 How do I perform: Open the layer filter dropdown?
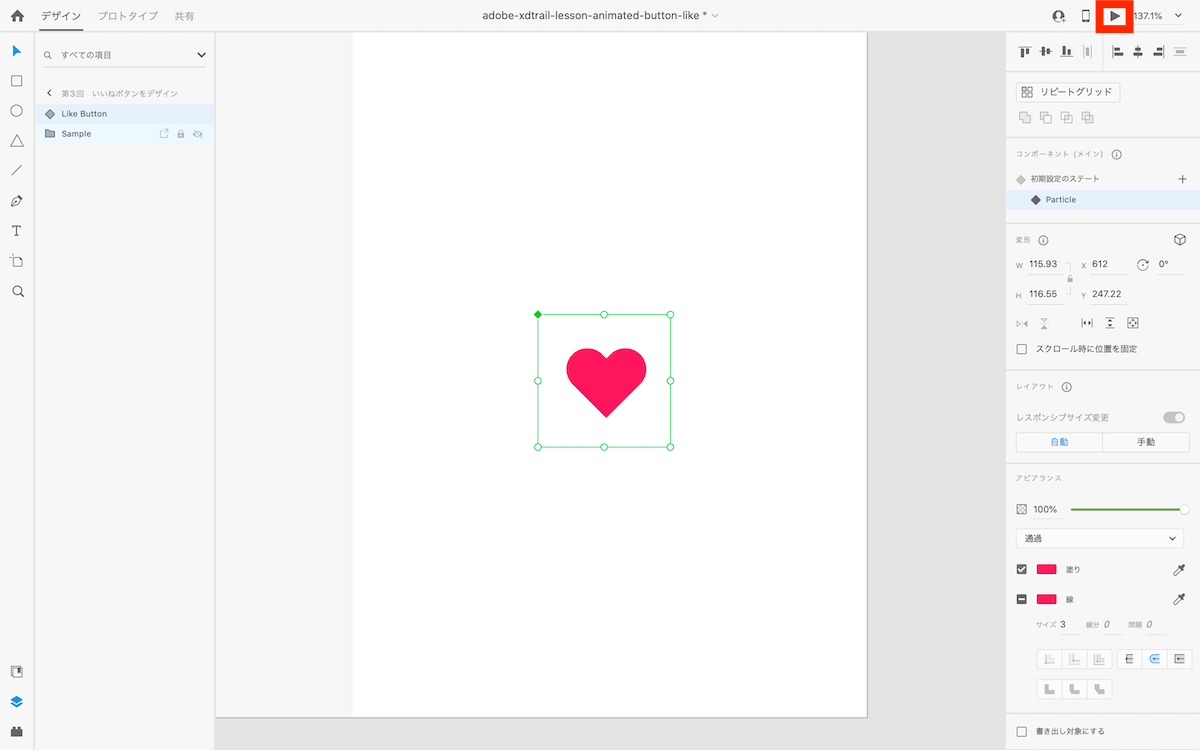pos(201,55)
